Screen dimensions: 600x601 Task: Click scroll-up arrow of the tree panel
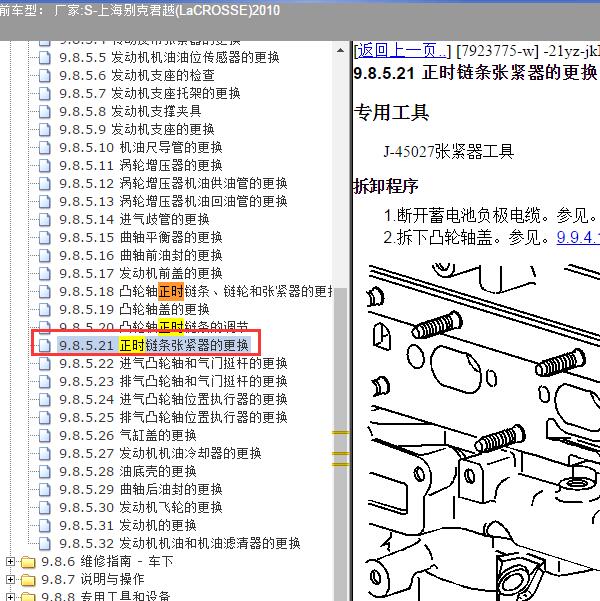tap(340, 51)
